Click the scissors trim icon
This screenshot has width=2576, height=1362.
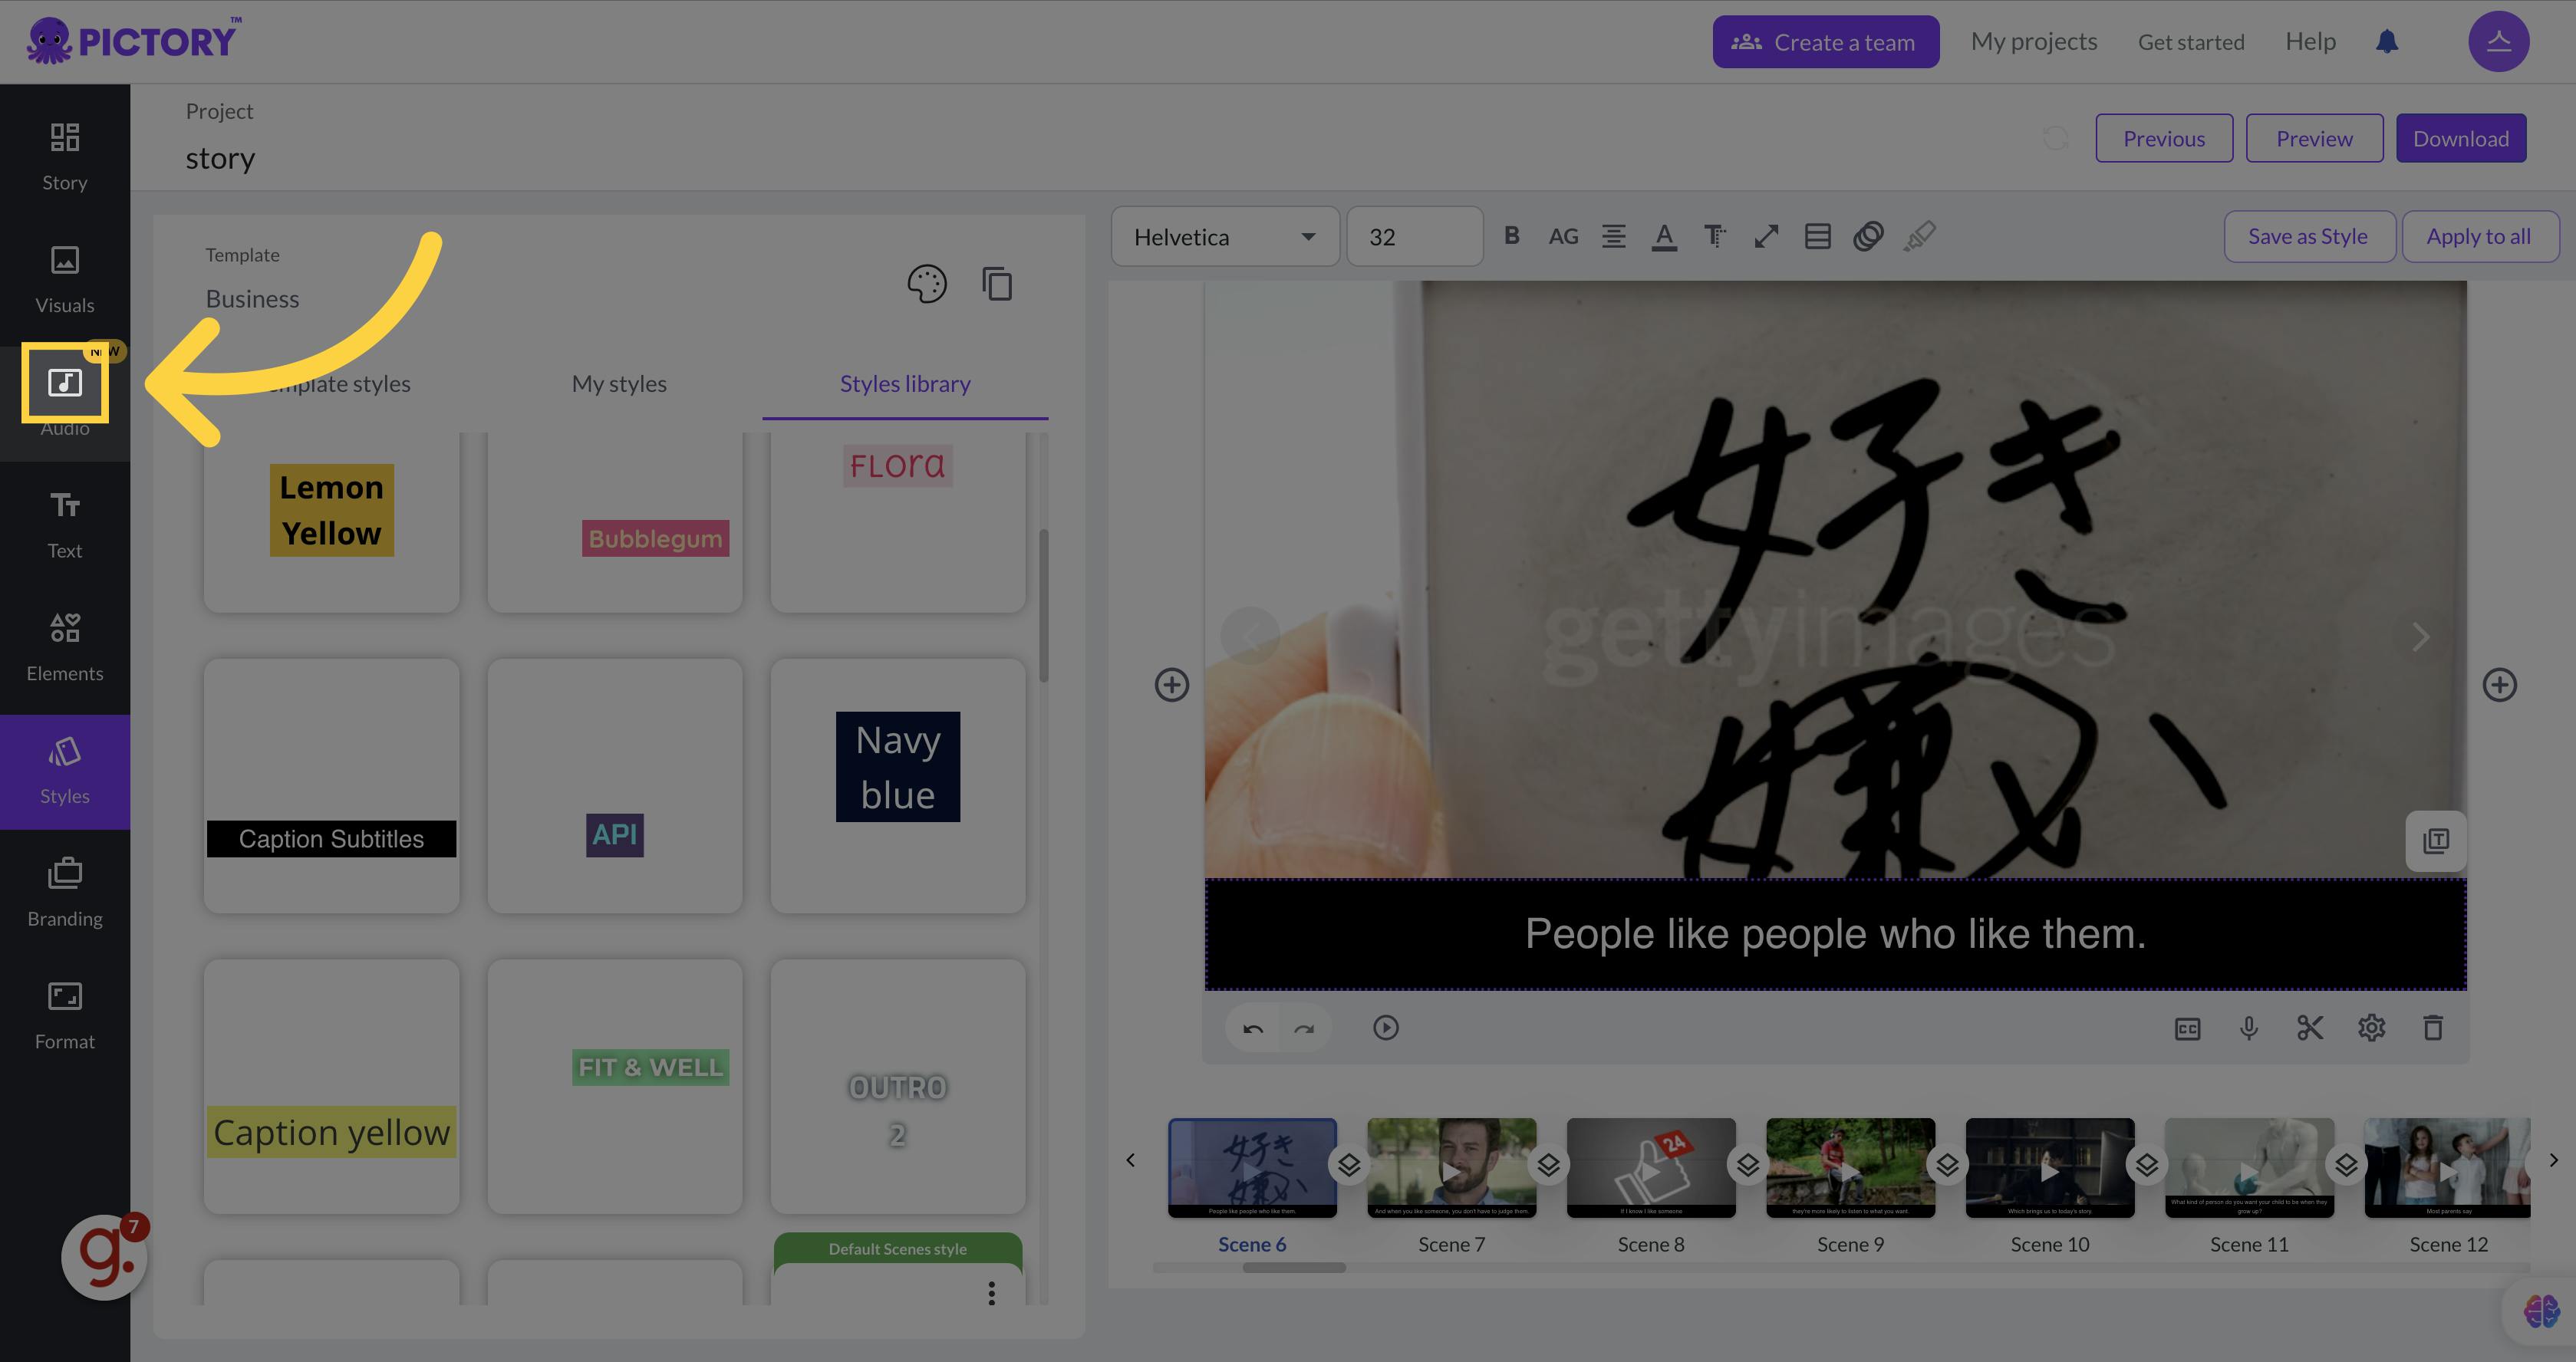(x=2310, y=1028)
